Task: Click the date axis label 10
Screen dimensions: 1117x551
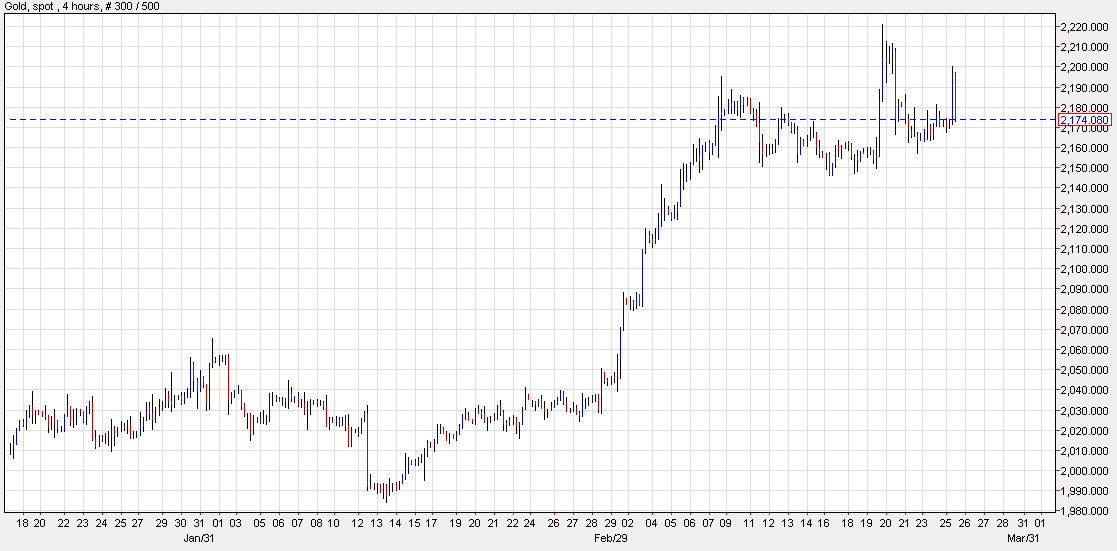Action: click(335, 522)
